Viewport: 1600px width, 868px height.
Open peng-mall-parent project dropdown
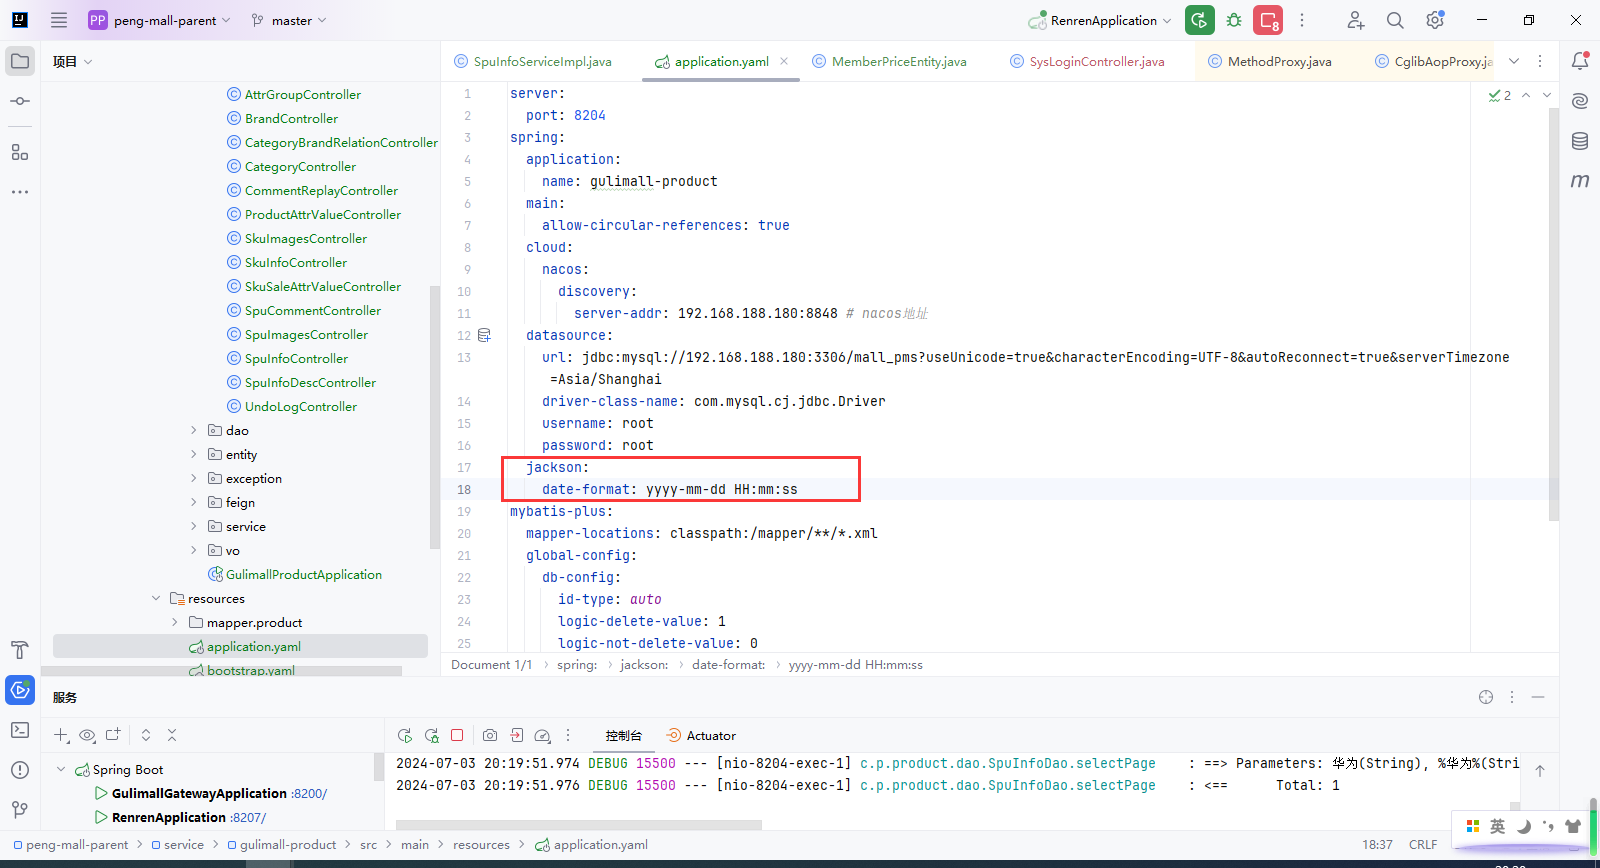coord(160,20)
